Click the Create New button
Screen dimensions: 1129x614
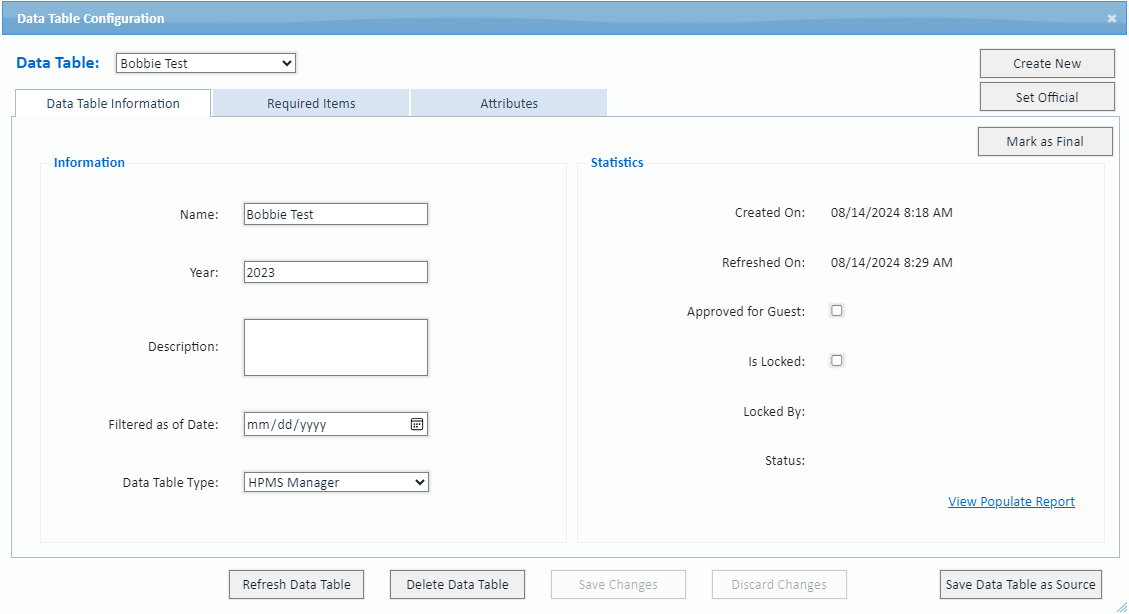coord(1047,63)
